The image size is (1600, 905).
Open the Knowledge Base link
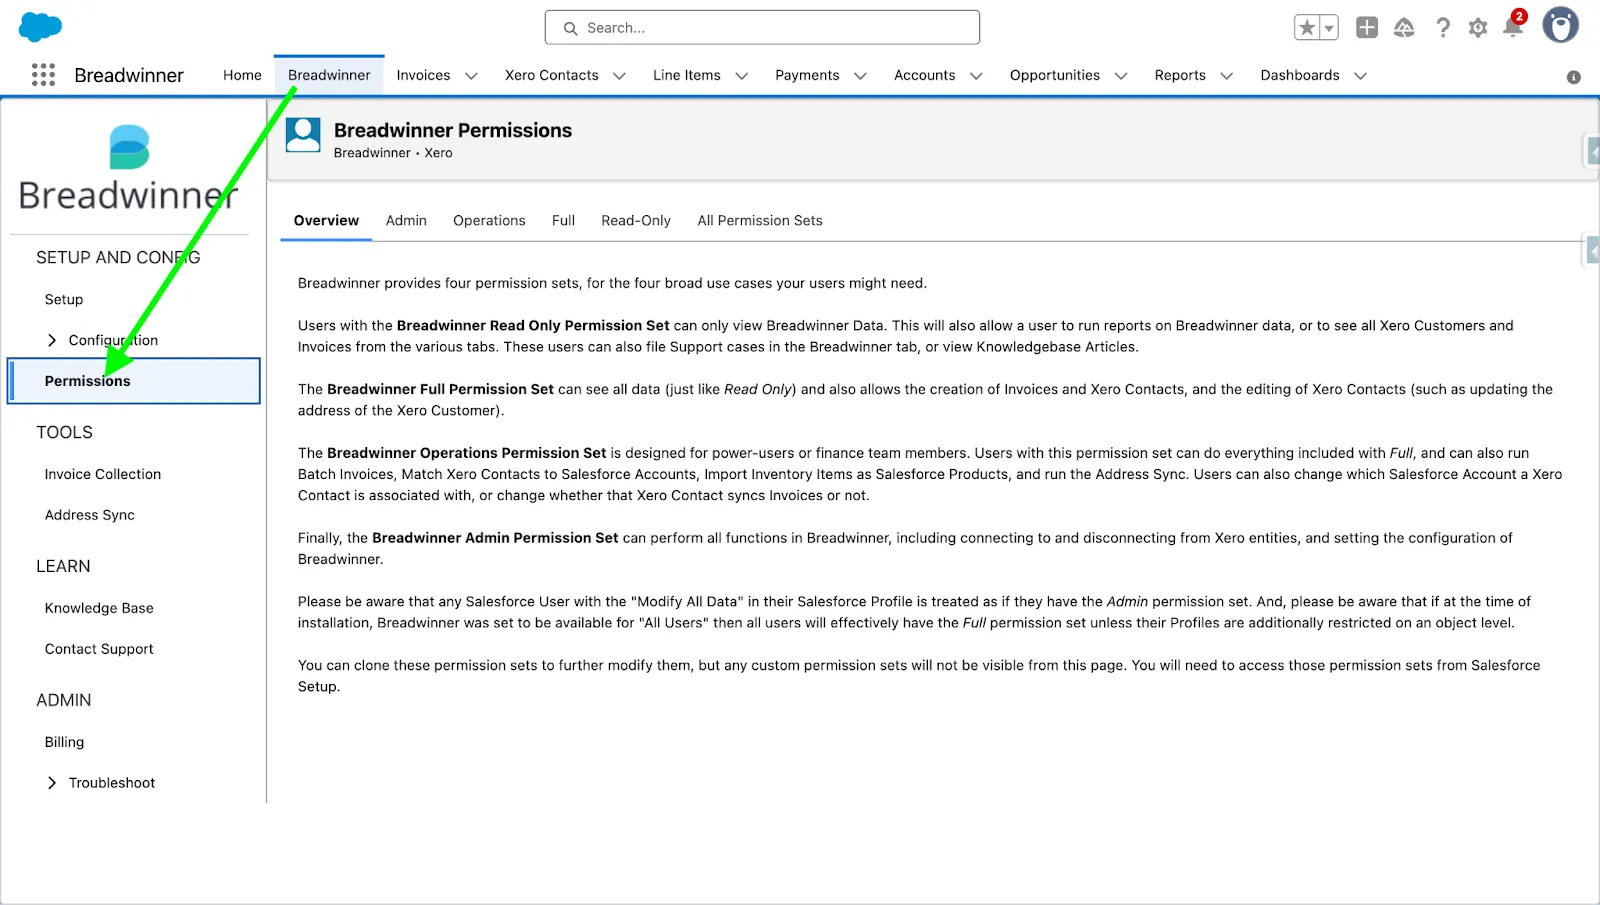tap(99, 608)
